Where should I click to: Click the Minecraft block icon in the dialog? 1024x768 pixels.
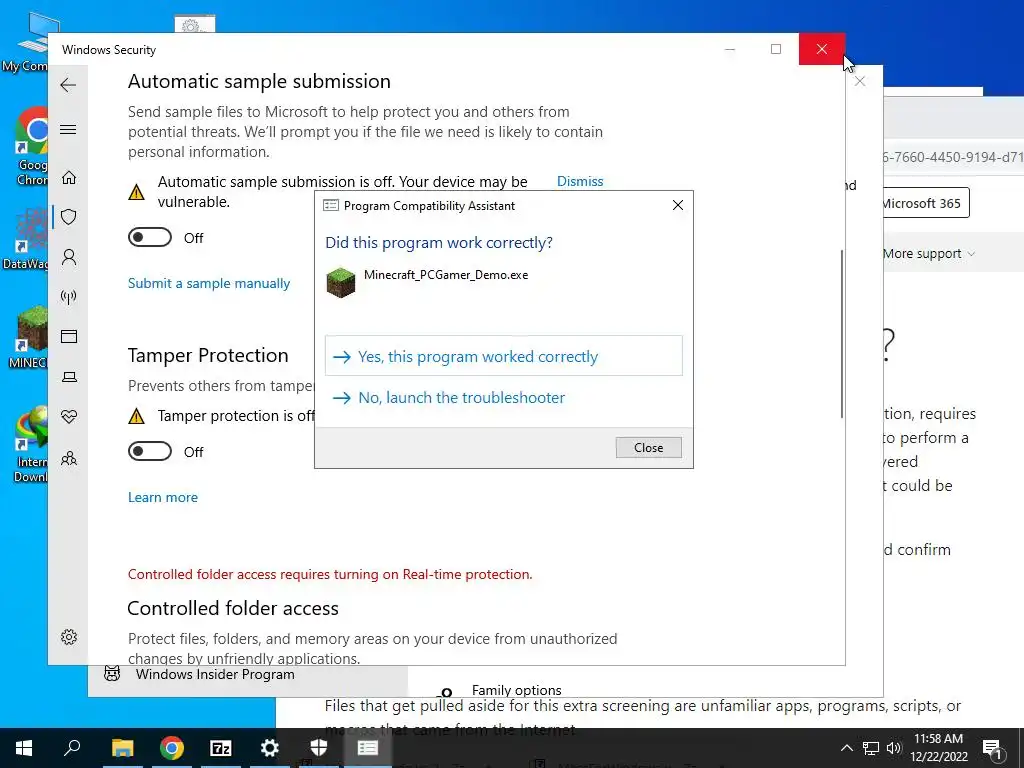coord(340,283)
